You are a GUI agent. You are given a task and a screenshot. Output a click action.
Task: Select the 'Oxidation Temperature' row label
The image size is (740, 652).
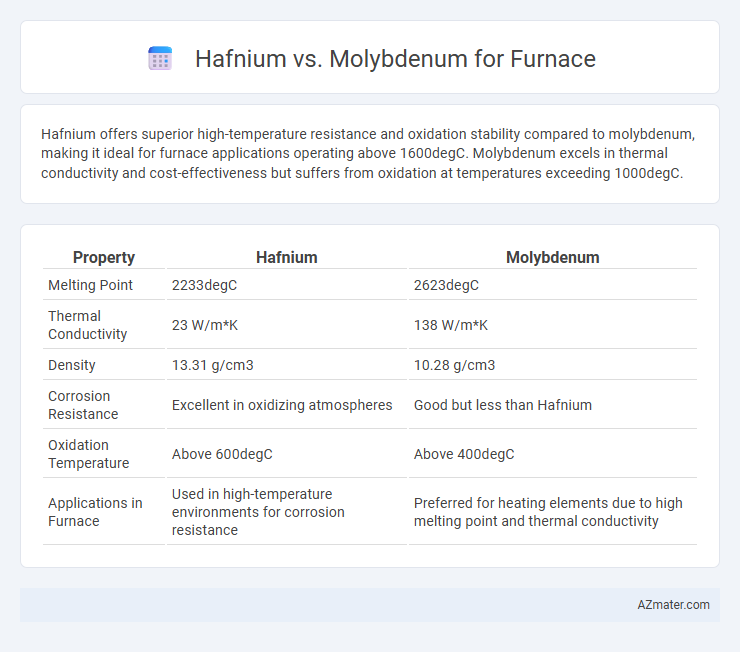click(x=88, y=454)
